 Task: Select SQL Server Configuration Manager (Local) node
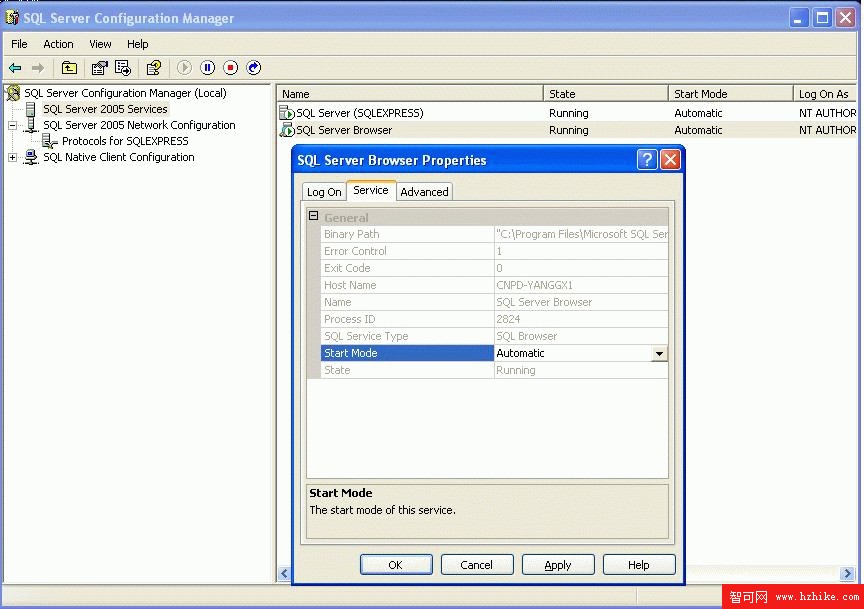pos(125,93)
